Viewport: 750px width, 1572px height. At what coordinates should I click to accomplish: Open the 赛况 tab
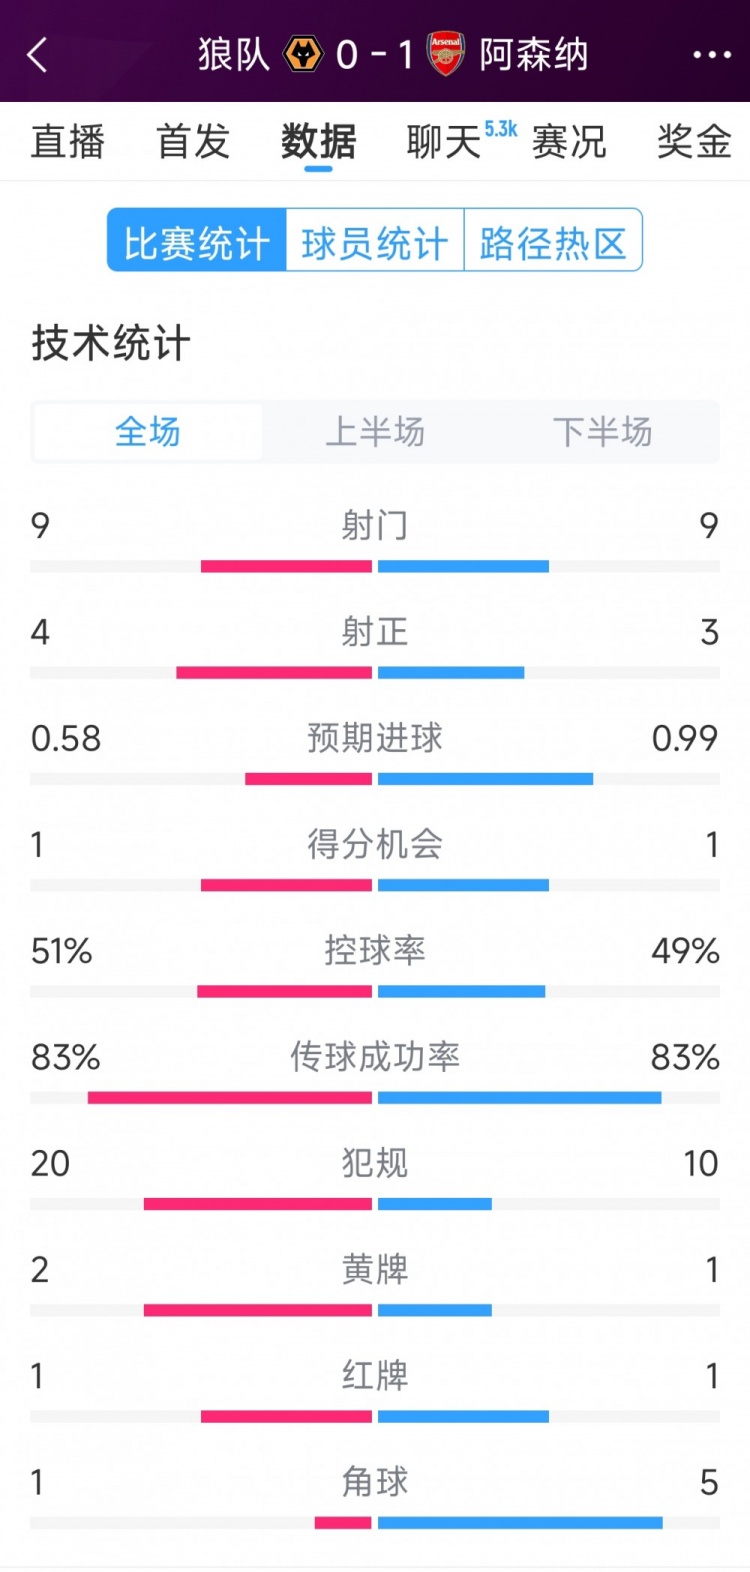[569, 141]
